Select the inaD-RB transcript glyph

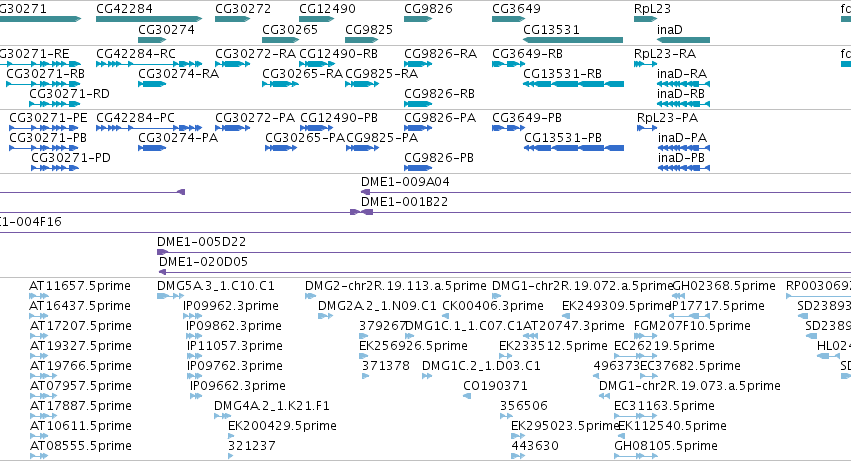tap(683, 104)
